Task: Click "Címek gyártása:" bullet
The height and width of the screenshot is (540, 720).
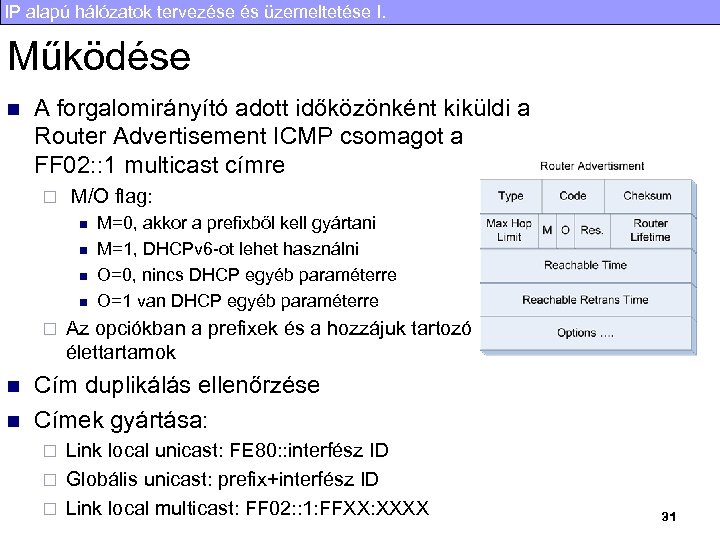Action: point(121,420)
